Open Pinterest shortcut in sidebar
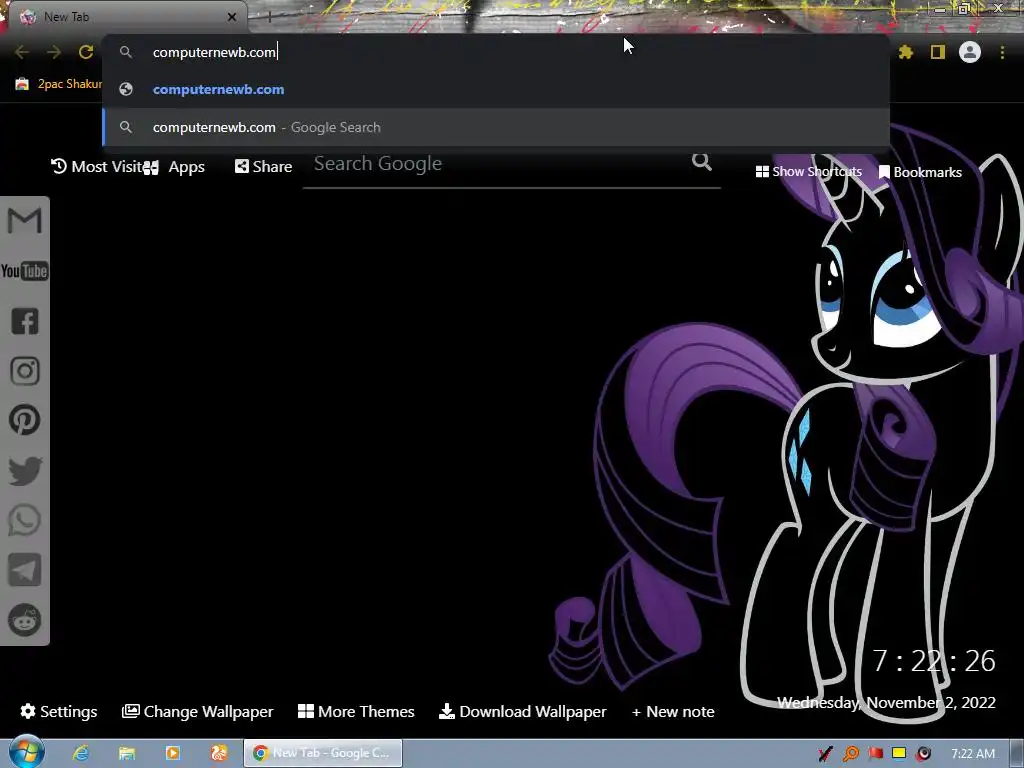1024x768 pixels. point(25,420)
